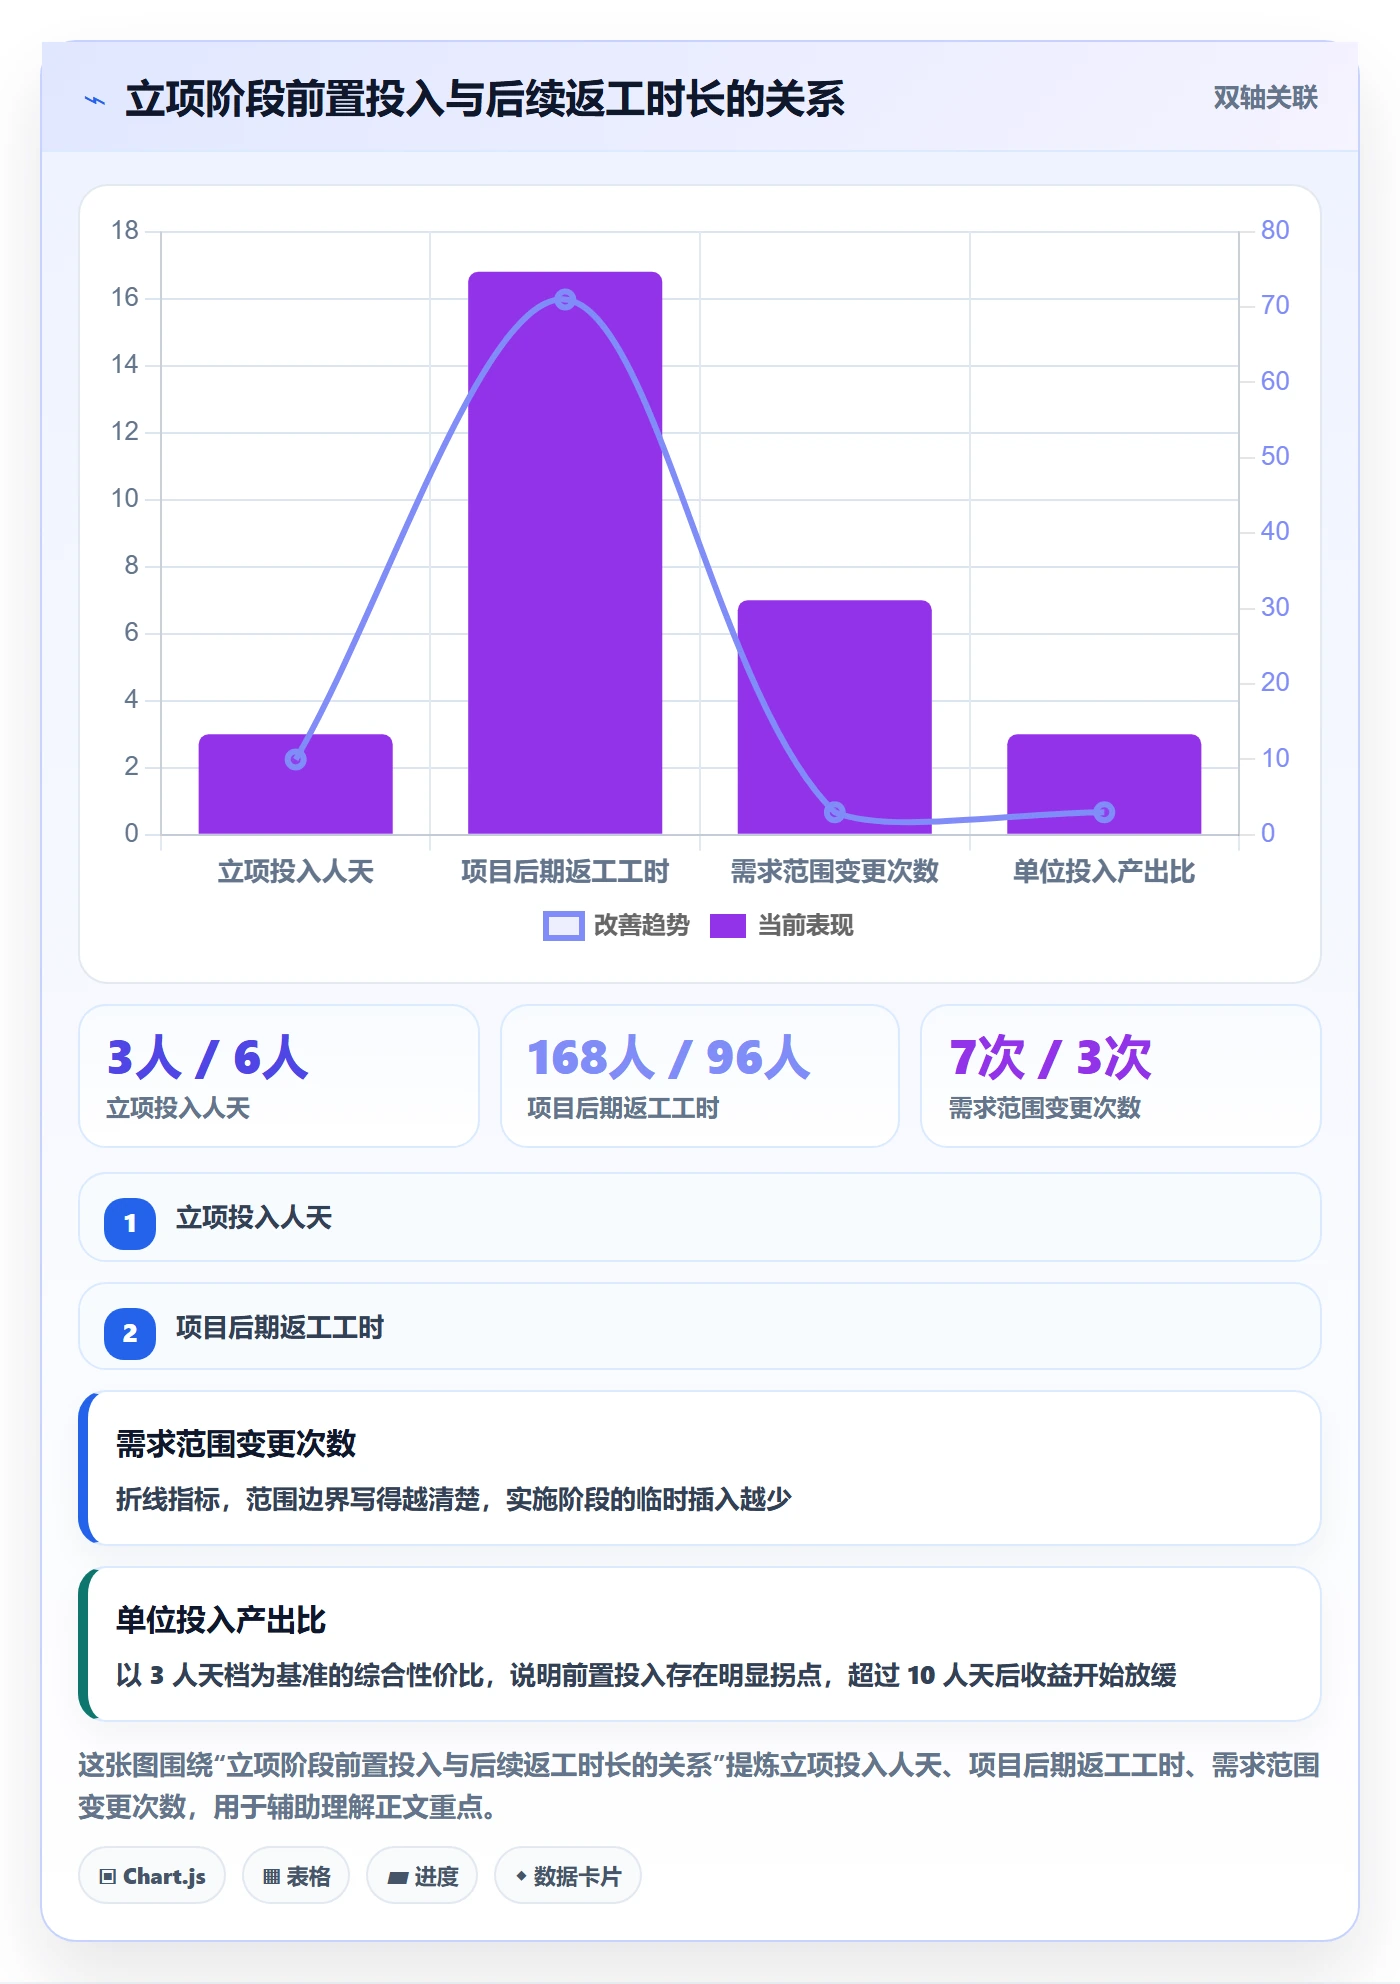This screenshot has height=1984, width=1400.
Task: Open the Chart.js tag
Action: click(152, 1876)
